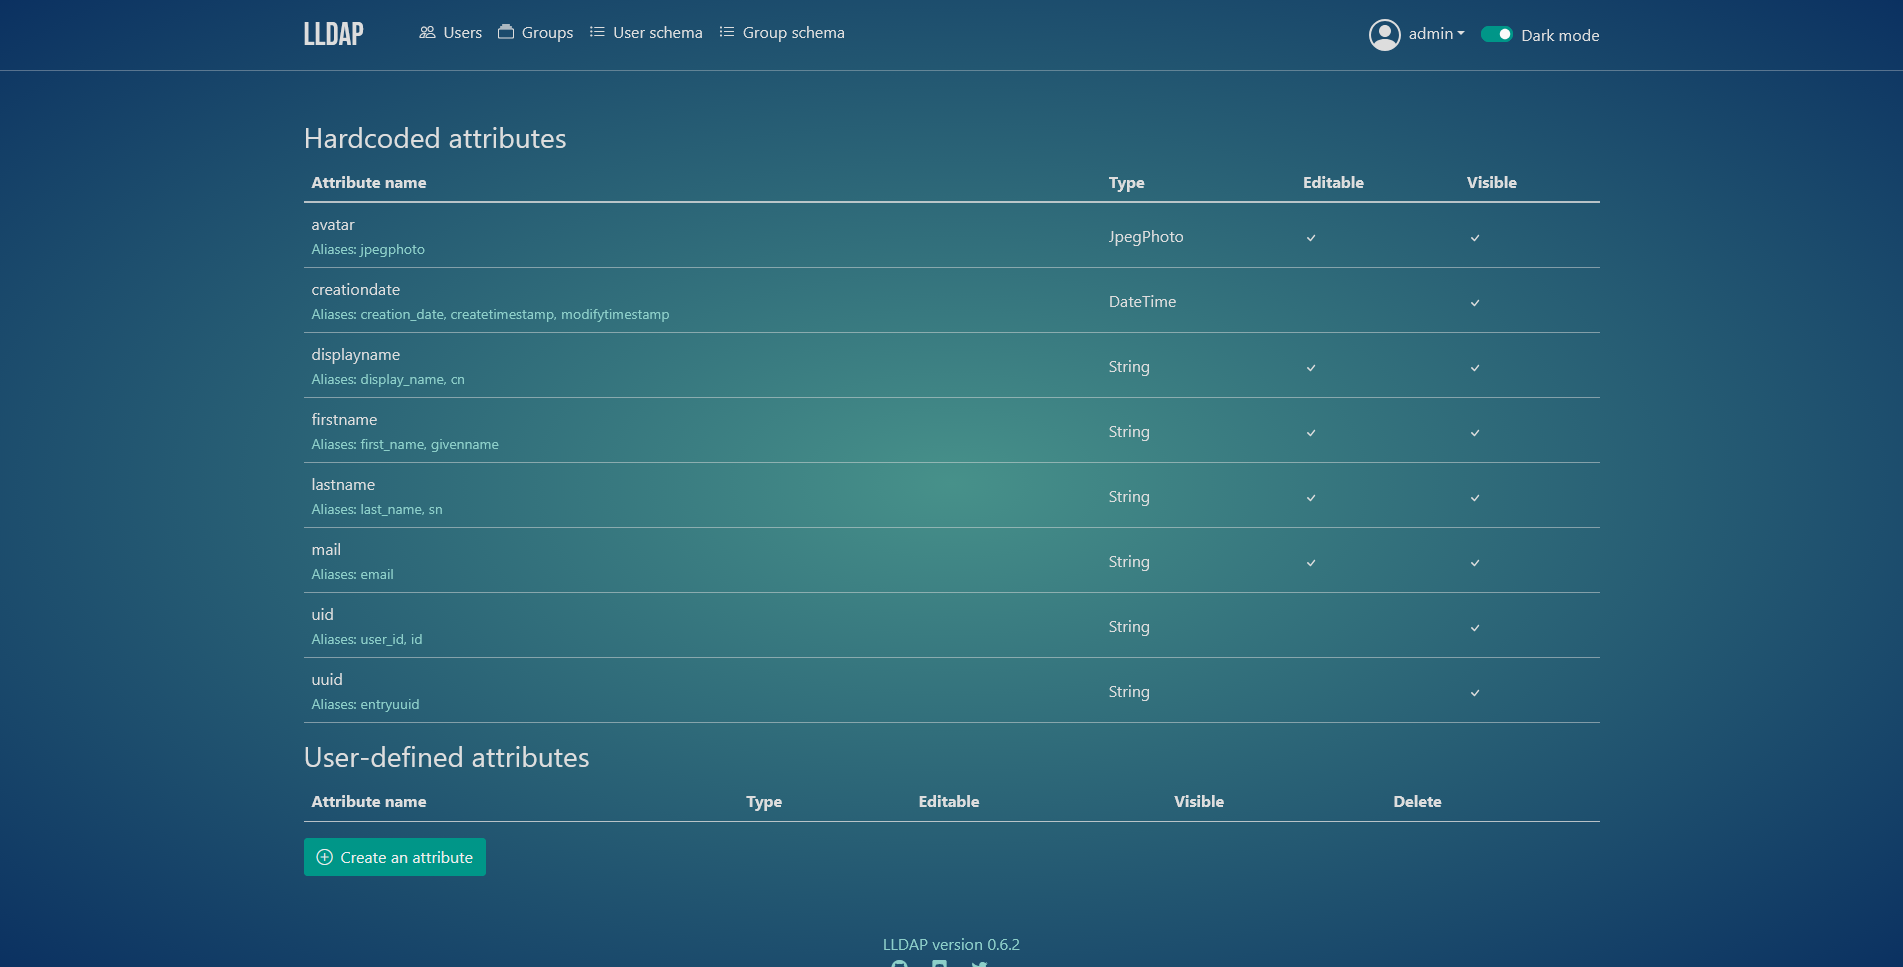Viewport: 1903px width, 967px height.
Task: Select the displayname attribute row
Action: pos(355,355)
